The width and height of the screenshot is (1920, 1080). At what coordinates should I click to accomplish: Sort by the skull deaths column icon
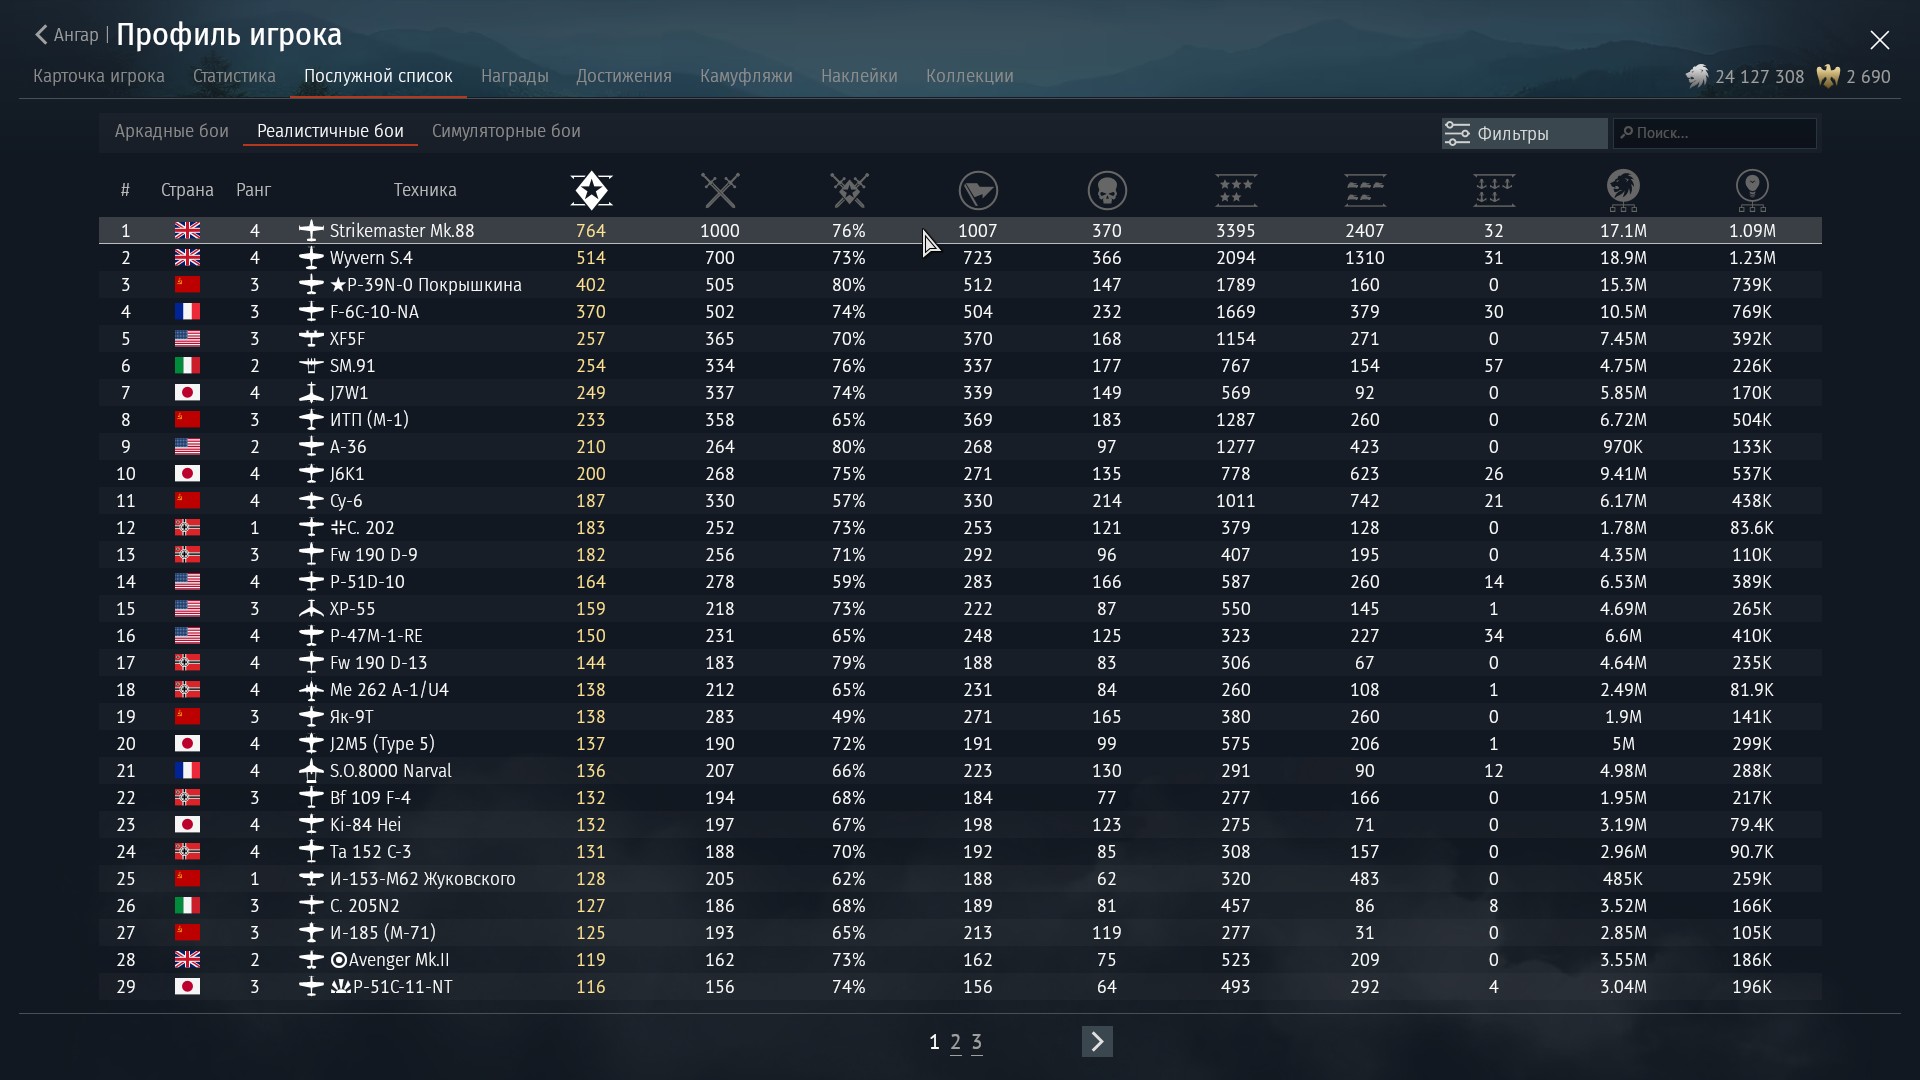pyautogui.click(x=1107, y=190)
